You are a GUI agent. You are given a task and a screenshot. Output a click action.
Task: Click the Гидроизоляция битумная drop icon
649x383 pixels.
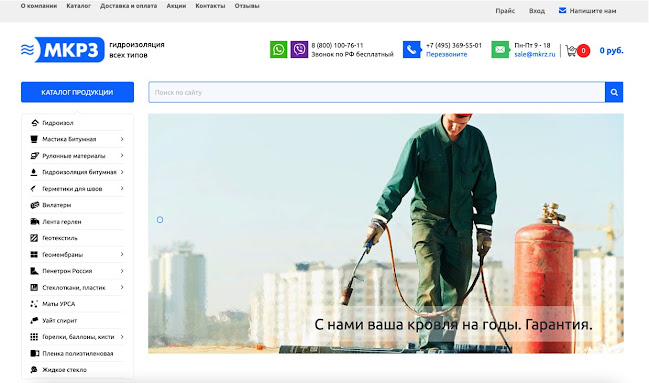pyautogui.click(x=34, y=172)
